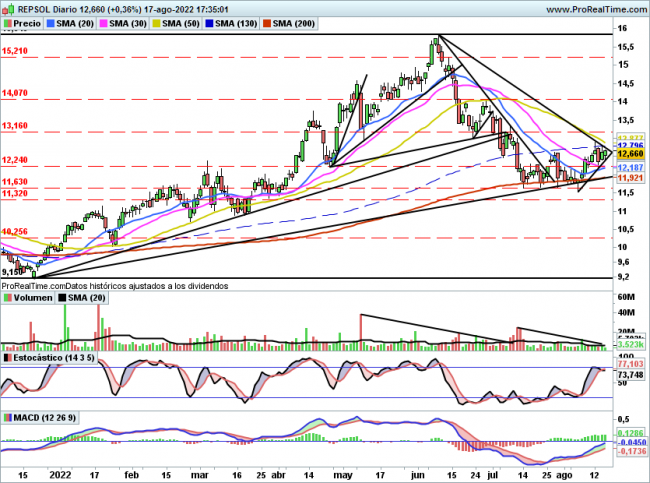Image resolution: width=650 pixels, height=483 pixels.
Task: Open the www.ProRealTime.com link
Action: click(589, 8)
